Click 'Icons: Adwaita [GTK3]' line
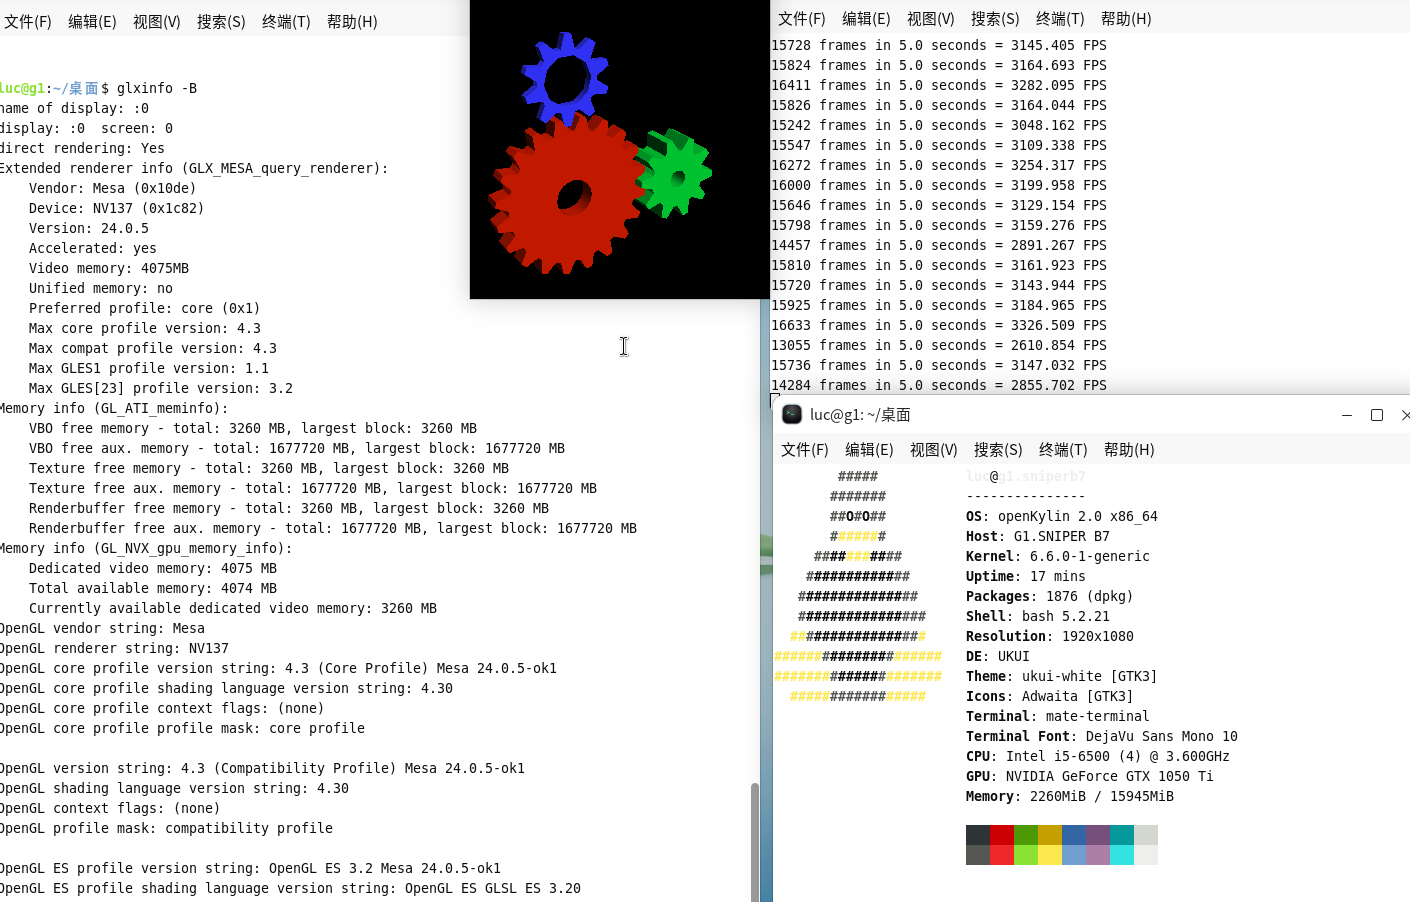Viewport: 1410px width, 902px height. point(1050,696)
